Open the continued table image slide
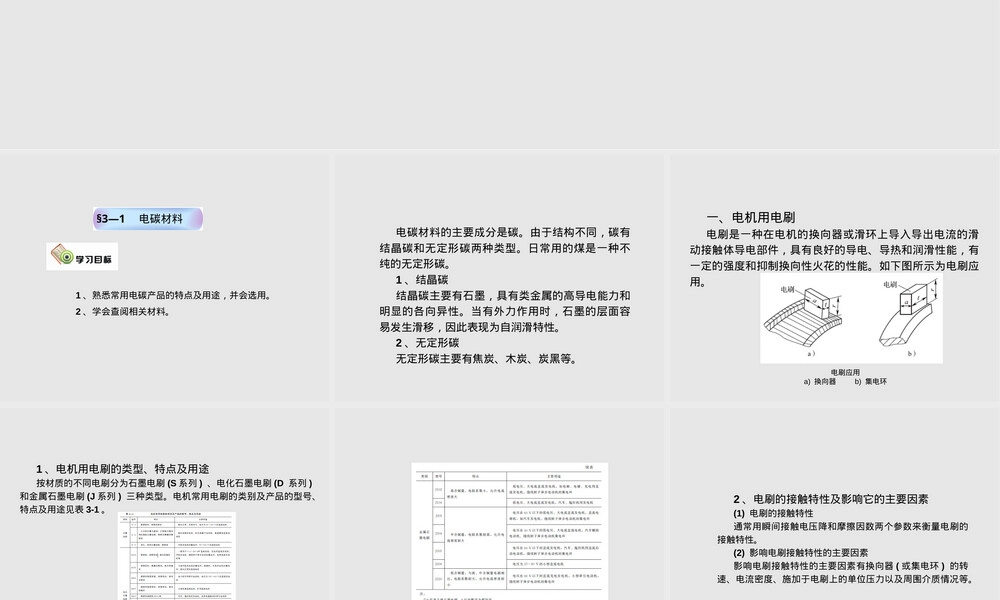This screenshot has width=1000, height=600. (510, 531)
